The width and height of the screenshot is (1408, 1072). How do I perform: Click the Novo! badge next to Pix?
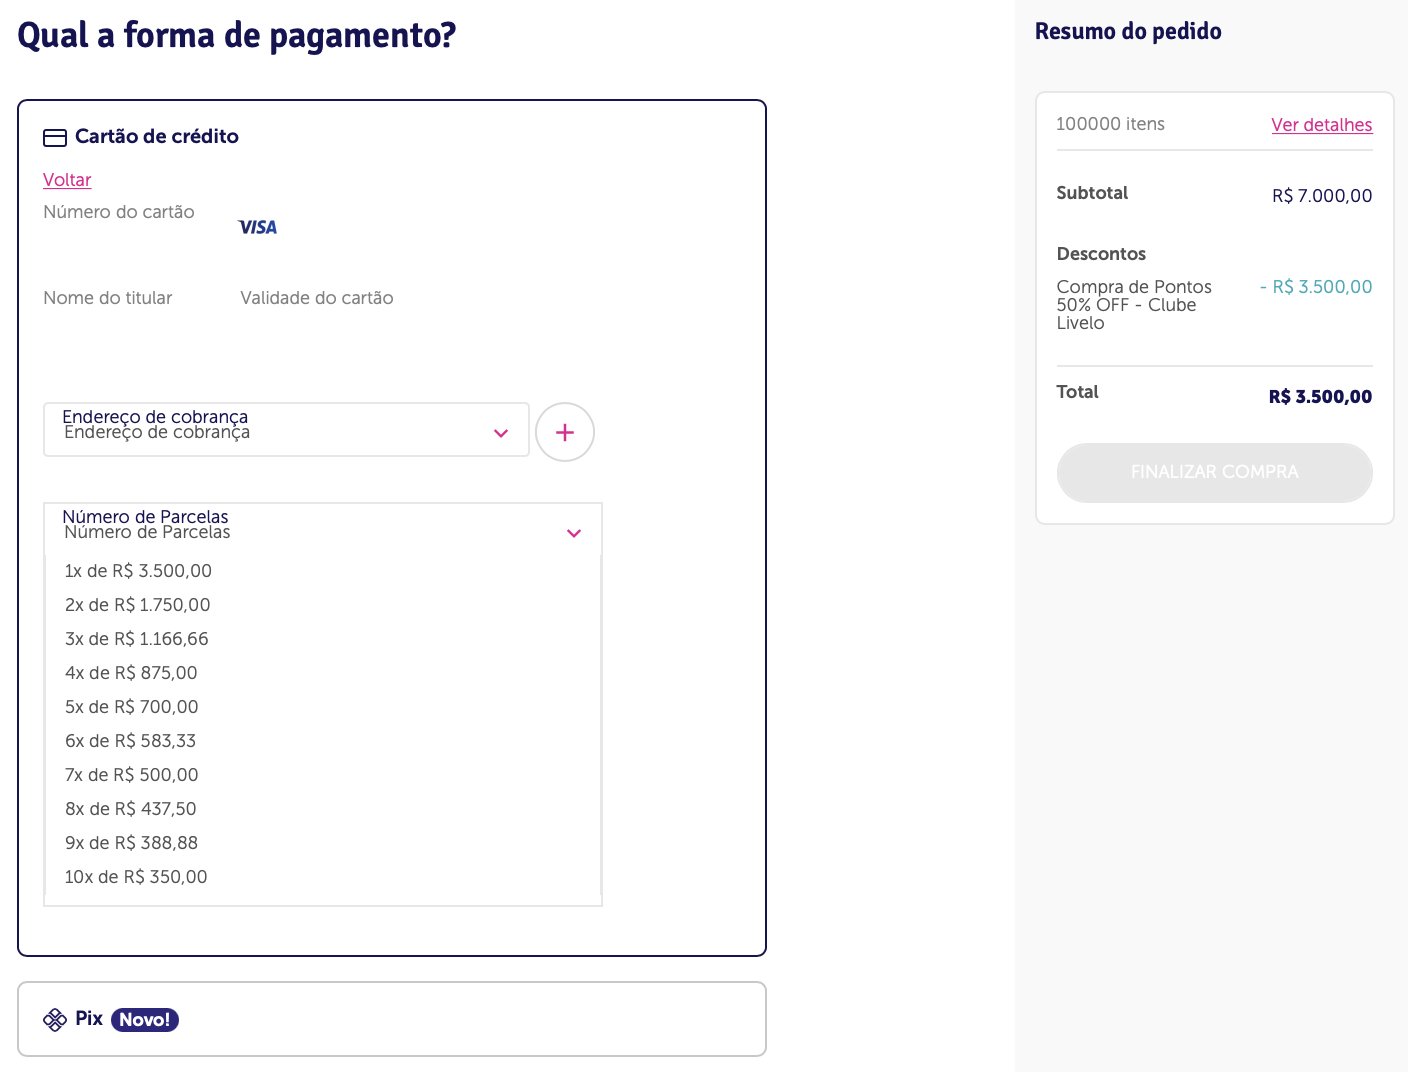coord(145,1020)
